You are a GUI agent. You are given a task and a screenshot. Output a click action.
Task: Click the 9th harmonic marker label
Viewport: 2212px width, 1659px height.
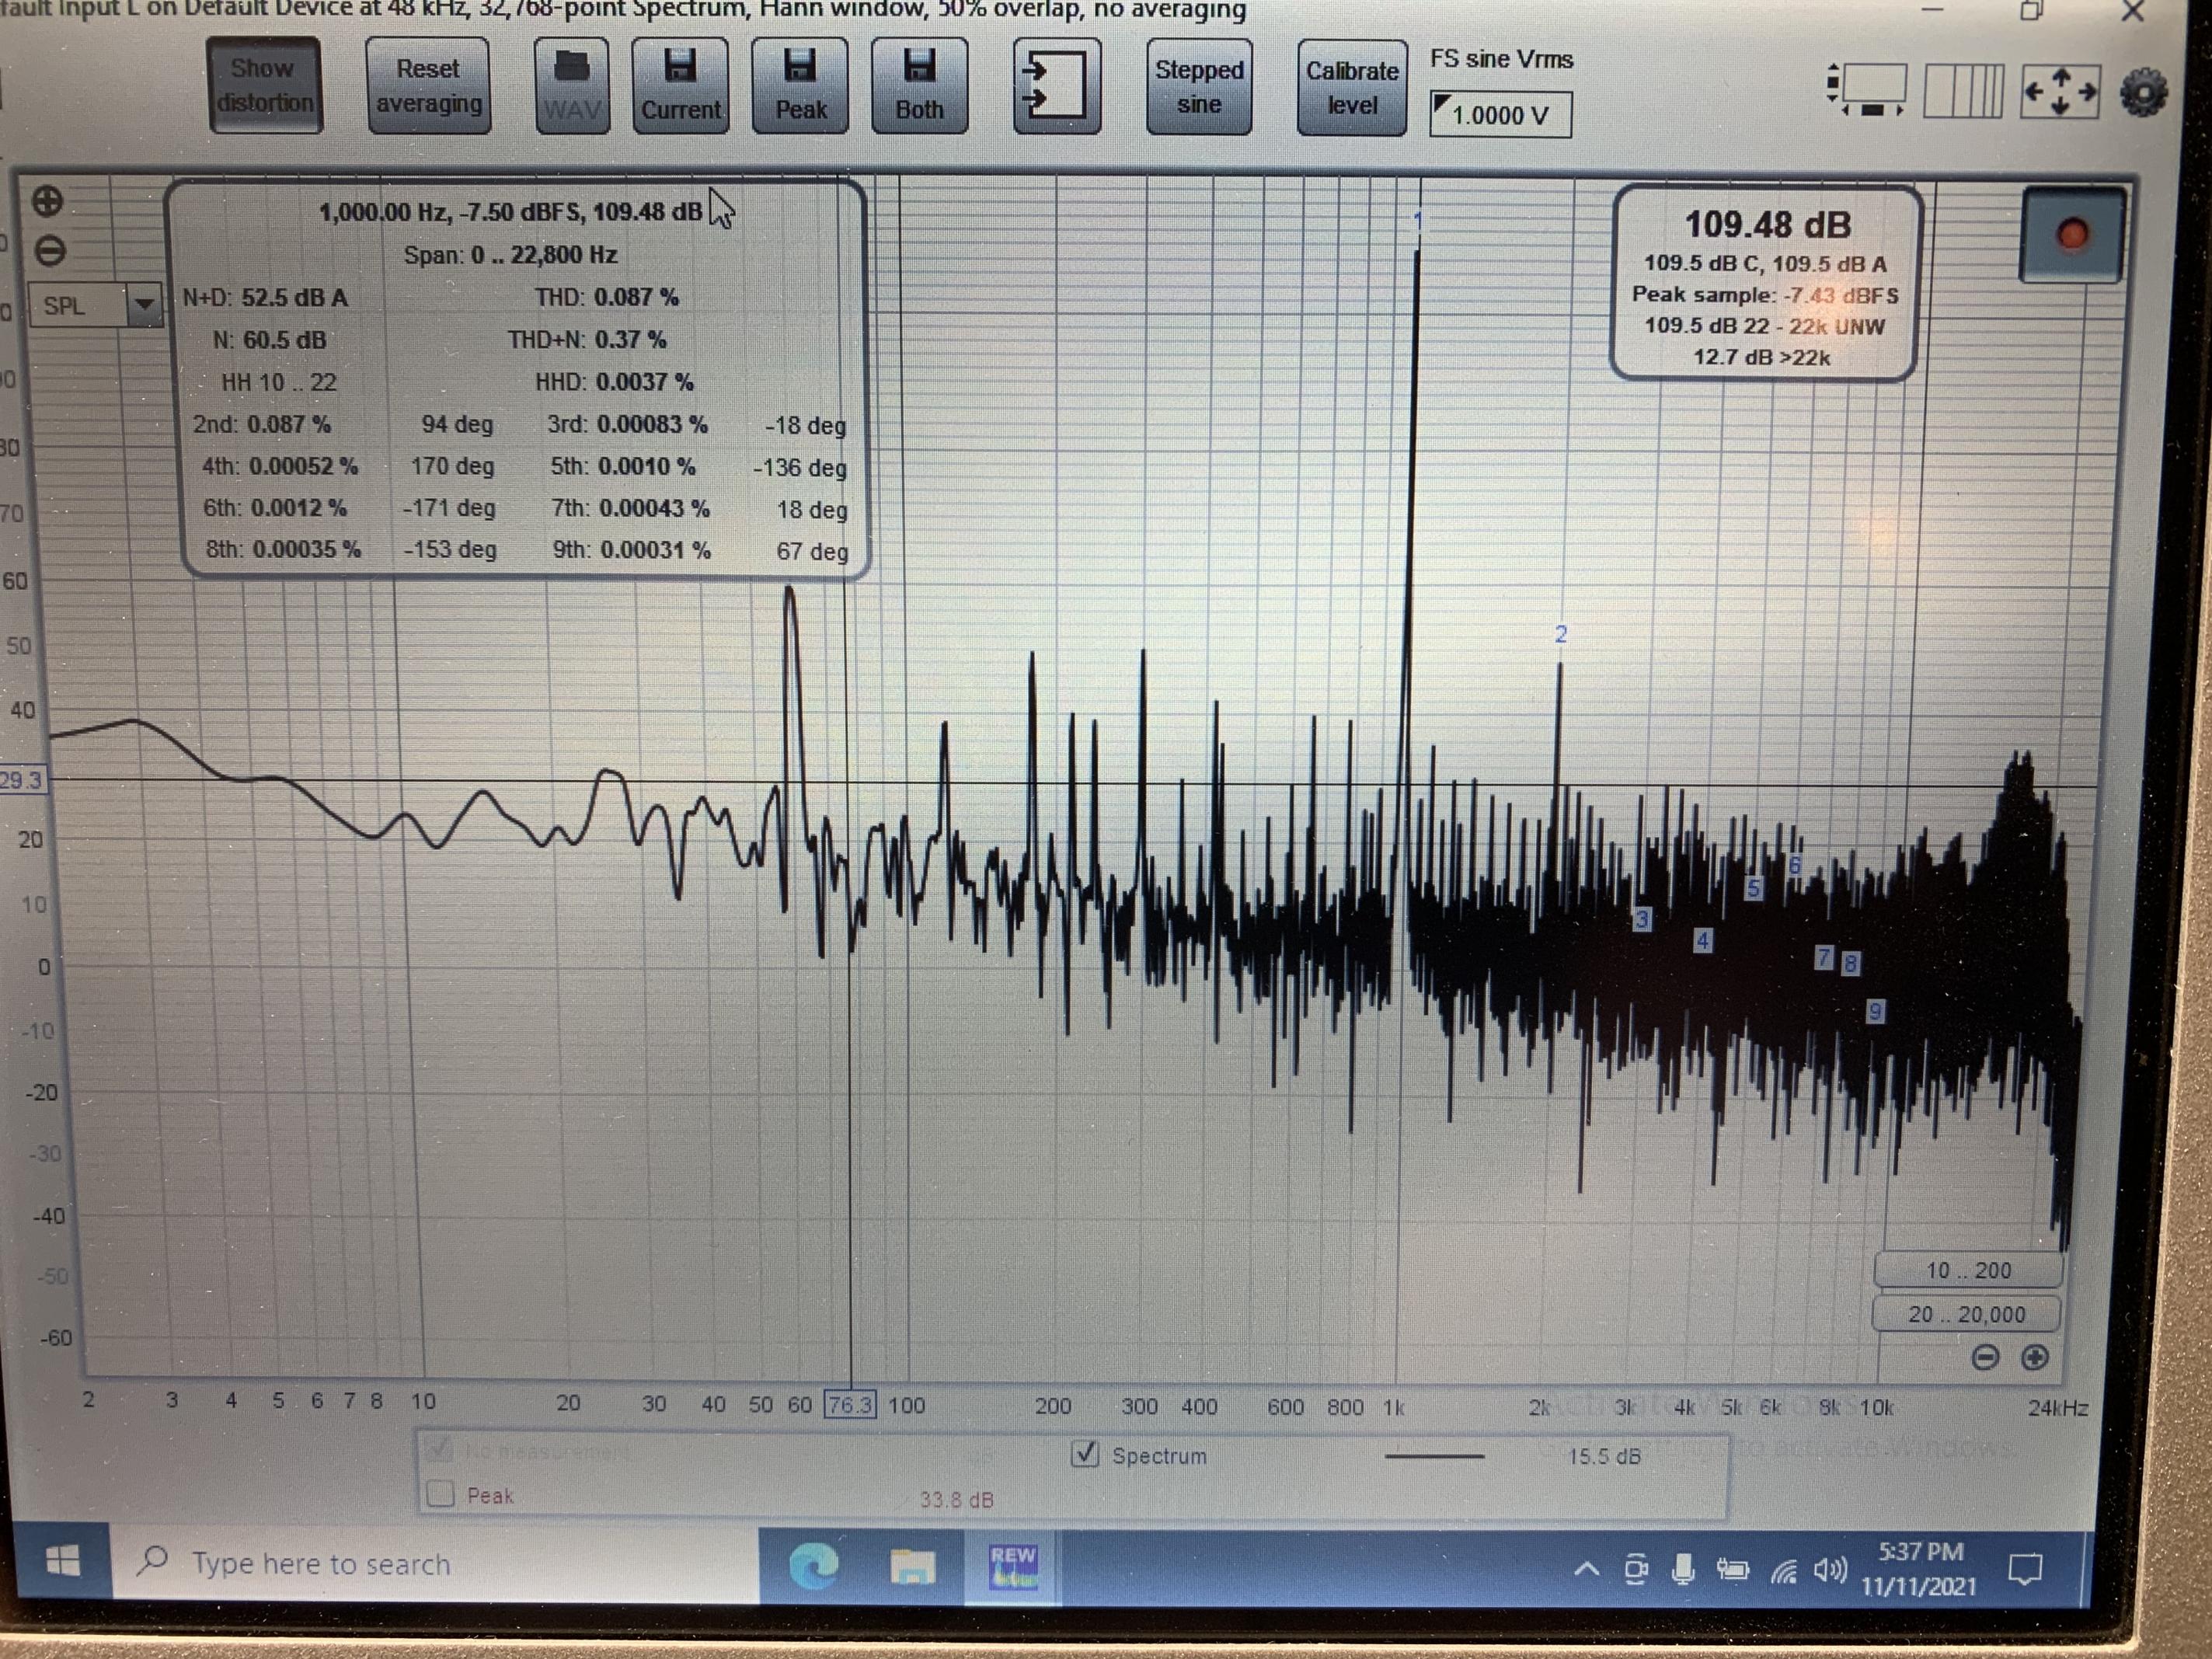tap(1875, 1012)
